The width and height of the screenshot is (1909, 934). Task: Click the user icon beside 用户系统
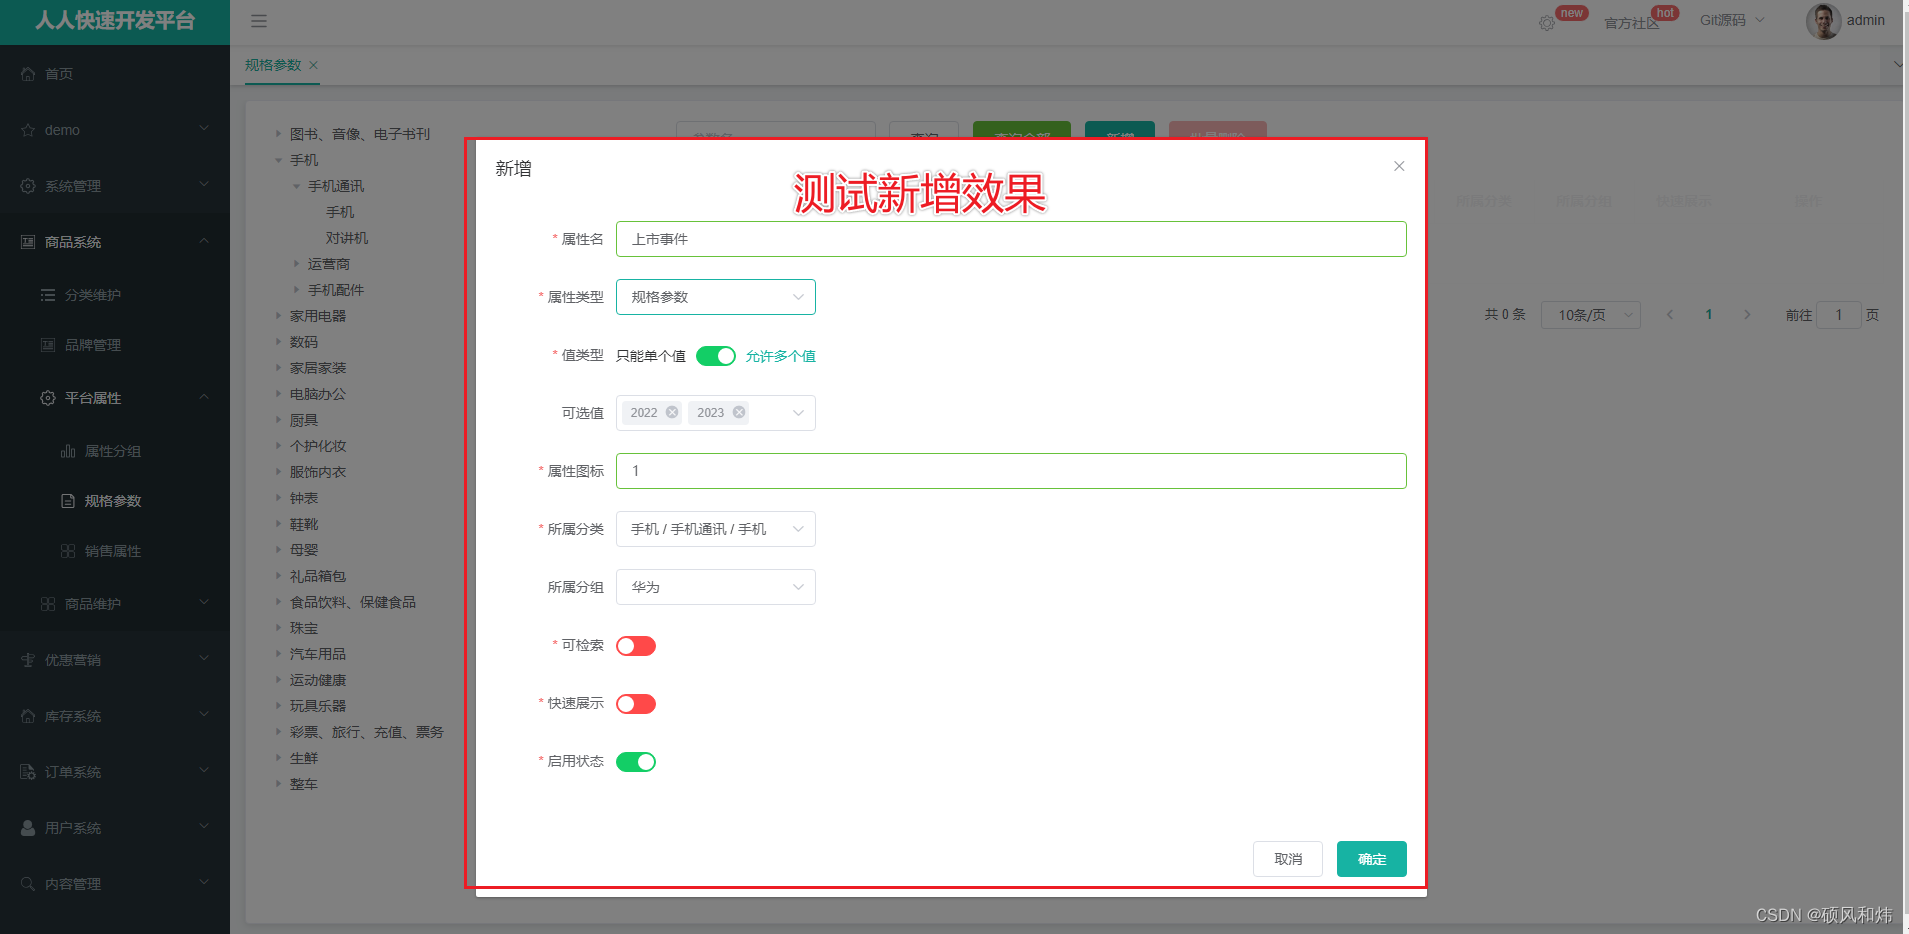[x=28, y=828]
